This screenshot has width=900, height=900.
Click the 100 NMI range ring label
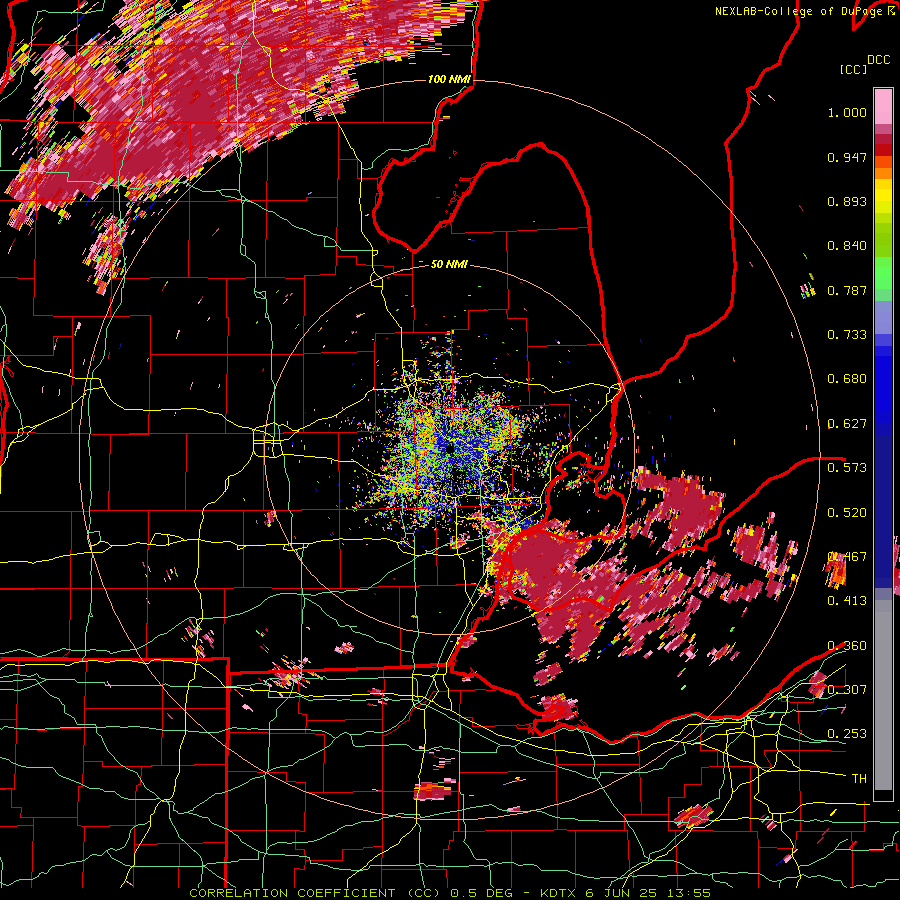(448, 79)
